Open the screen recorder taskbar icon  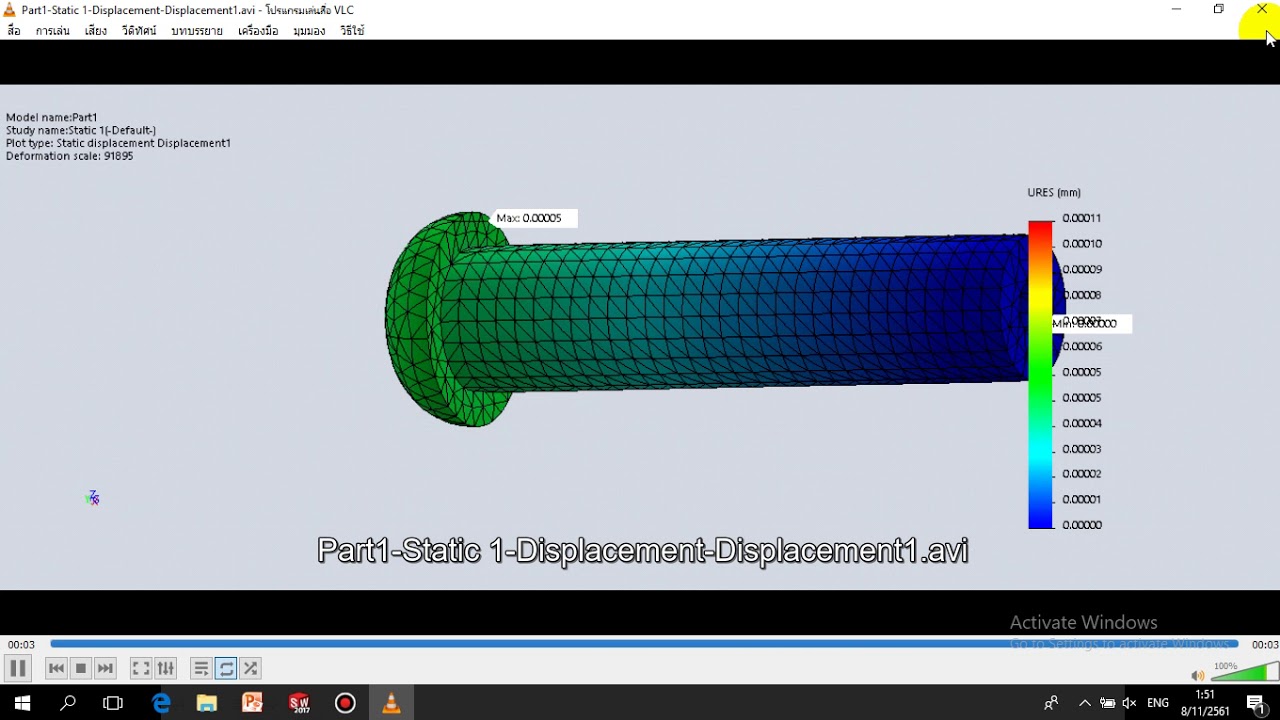point(345,703)
